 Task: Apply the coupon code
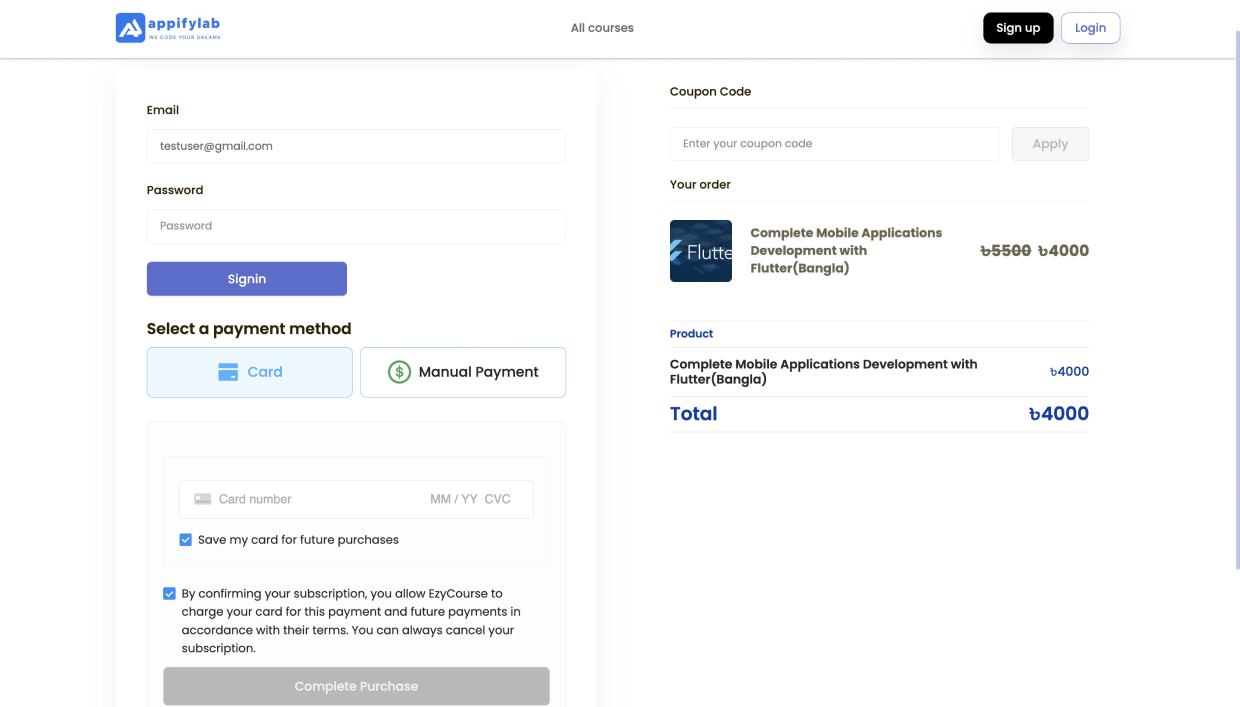[1050, 144]
